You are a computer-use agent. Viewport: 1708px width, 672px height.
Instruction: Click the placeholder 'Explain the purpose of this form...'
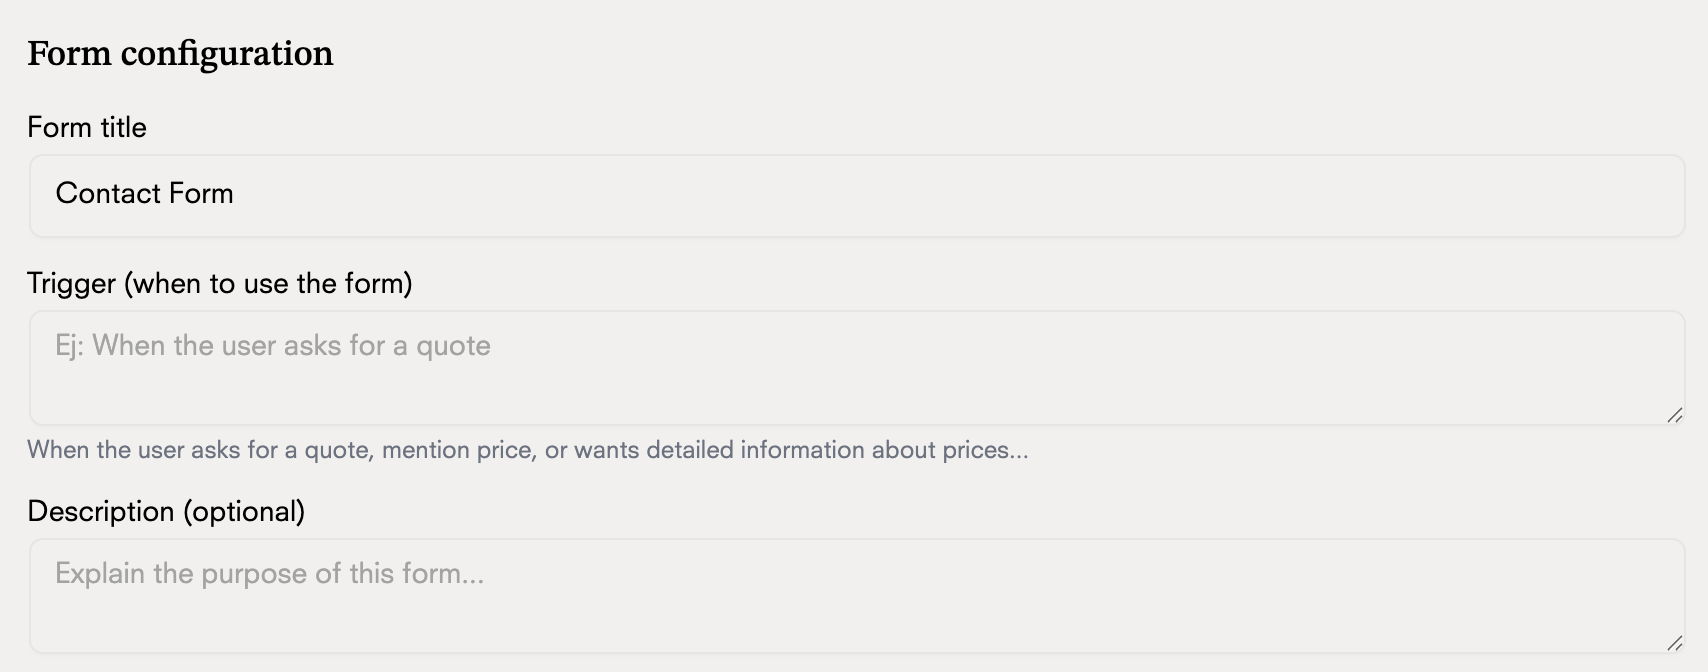[269, 573]
